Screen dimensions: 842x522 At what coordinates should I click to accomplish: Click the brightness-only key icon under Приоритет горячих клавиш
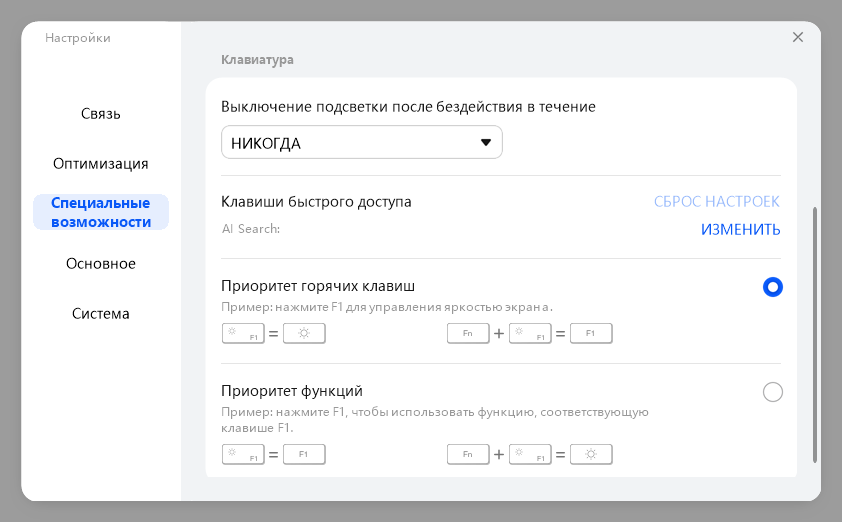[304, 334]
